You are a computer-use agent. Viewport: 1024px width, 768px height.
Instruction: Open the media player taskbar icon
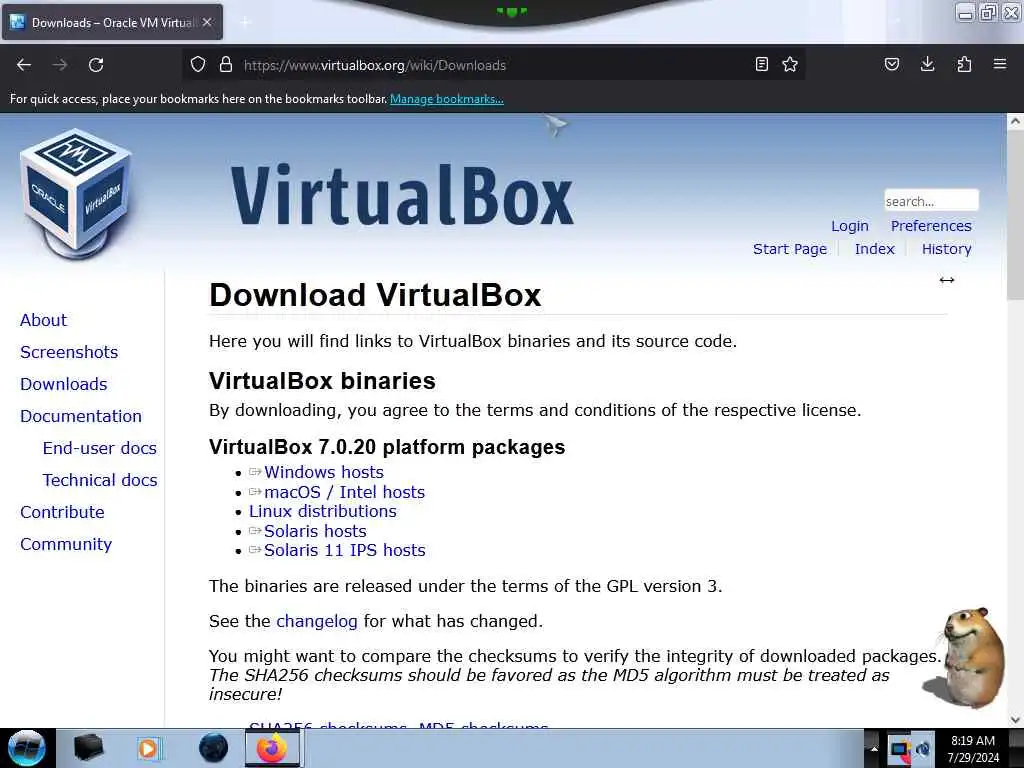[x=148, y=748]
